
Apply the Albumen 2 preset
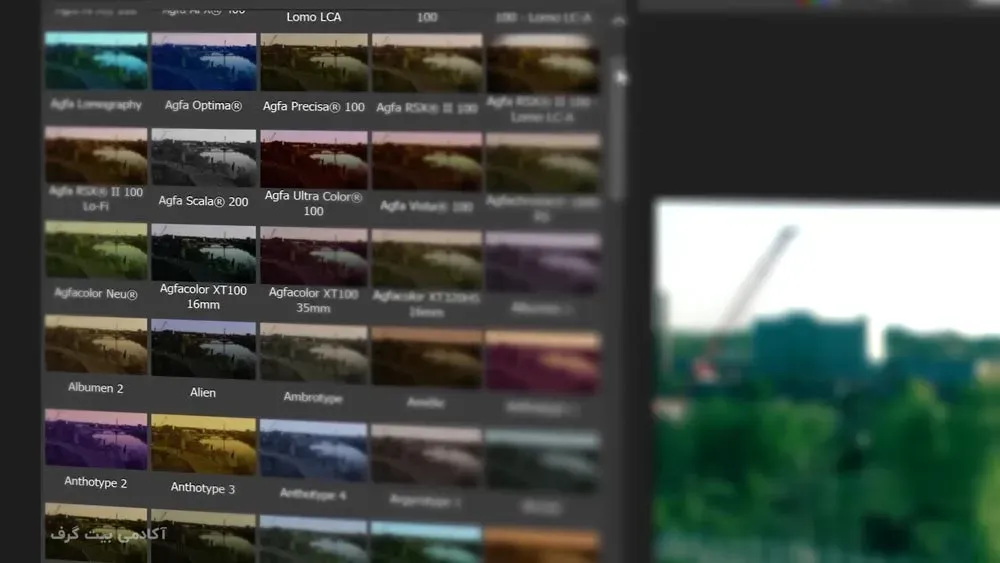tap(96, 345)
